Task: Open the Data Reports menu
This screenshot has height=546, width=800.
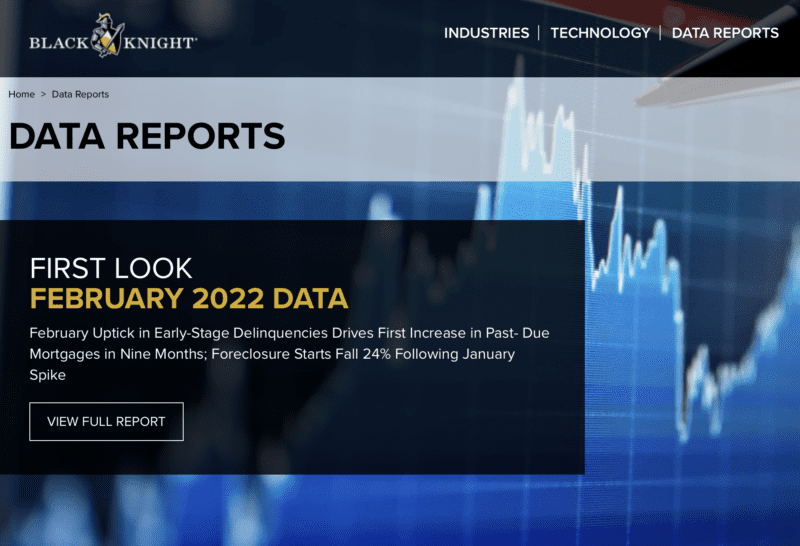Action: click(725, 33)
